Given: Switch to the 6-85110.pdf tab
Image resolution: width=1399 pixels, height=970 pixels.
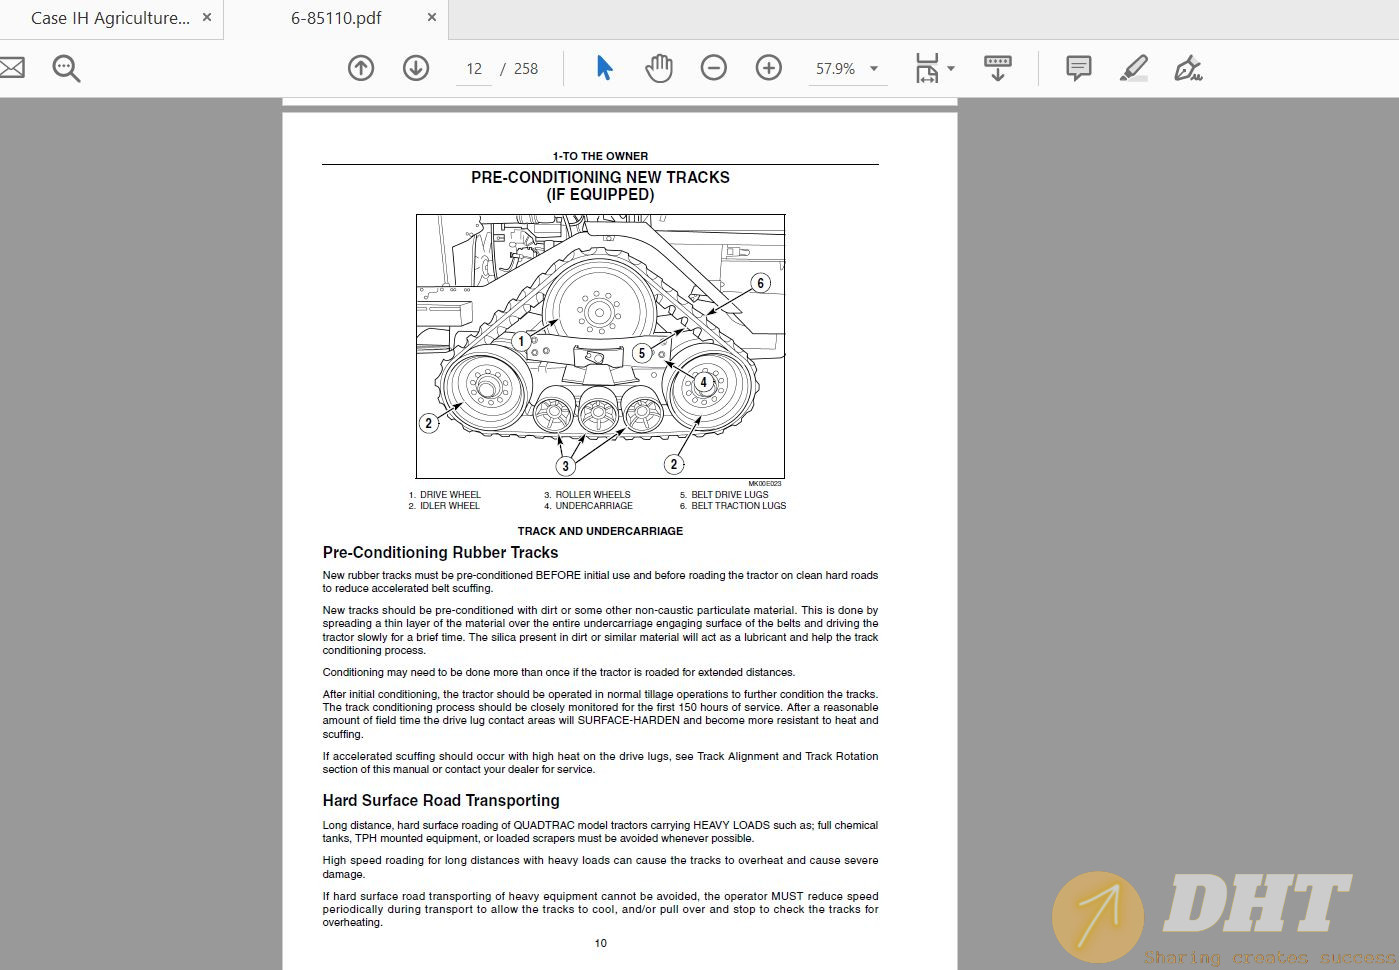Looking at the screenshot, I should pyautogui.click(x=336, y=18).
